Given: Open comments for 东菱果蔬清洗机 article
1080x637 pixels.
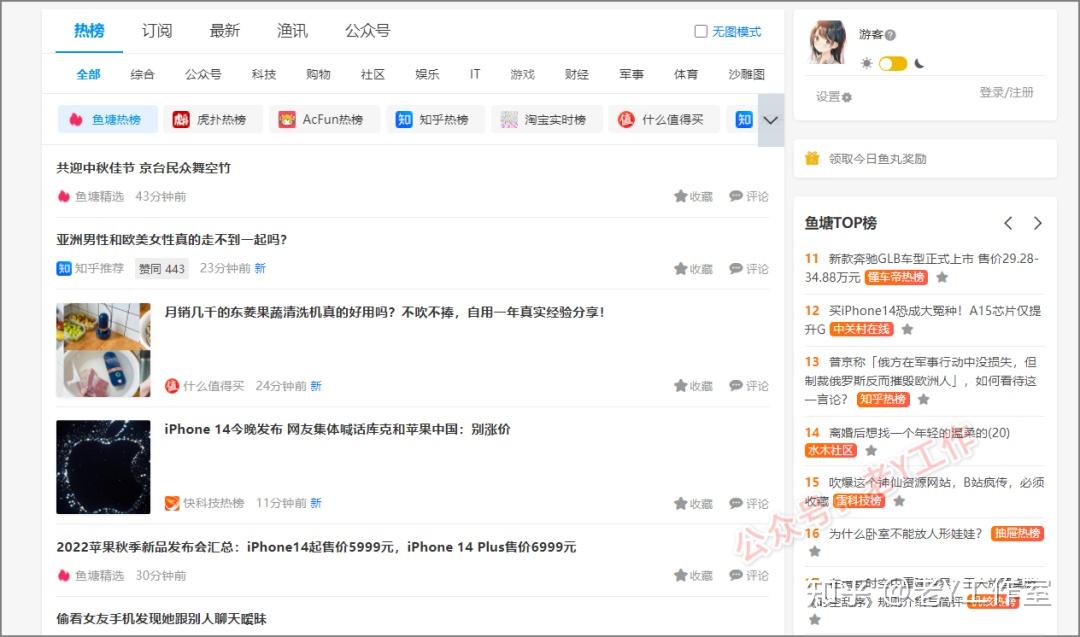Looking at the screenshot, I should click(749, 386).
